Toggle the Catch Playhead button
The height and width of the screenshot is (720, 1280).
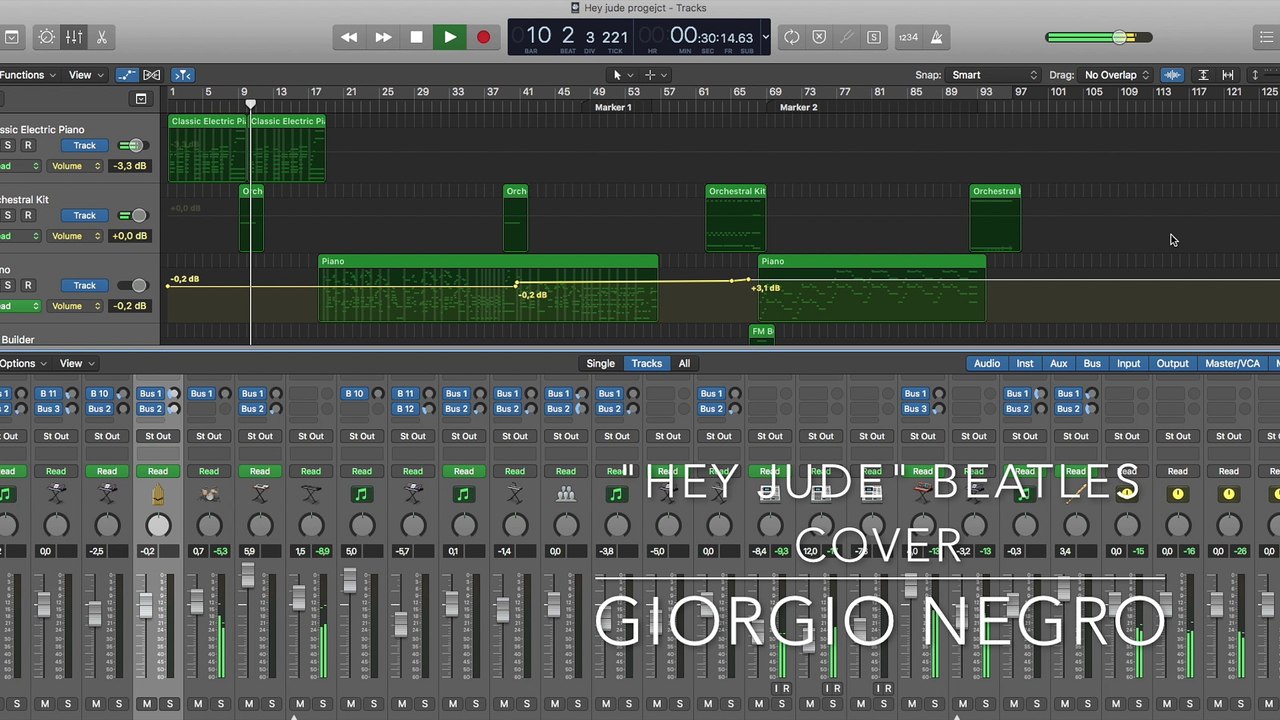[182, 75]
